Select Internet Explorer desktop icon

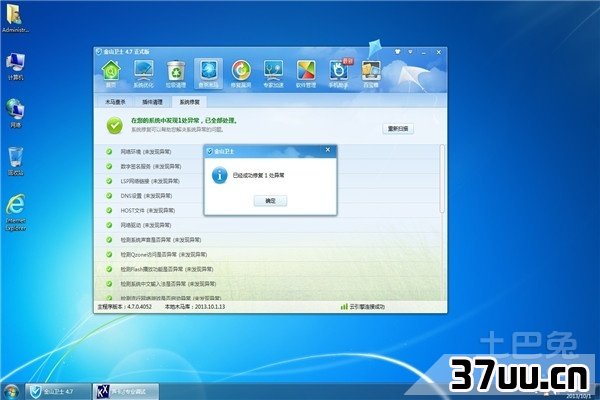pyautogui.click(x=16, y=212)
